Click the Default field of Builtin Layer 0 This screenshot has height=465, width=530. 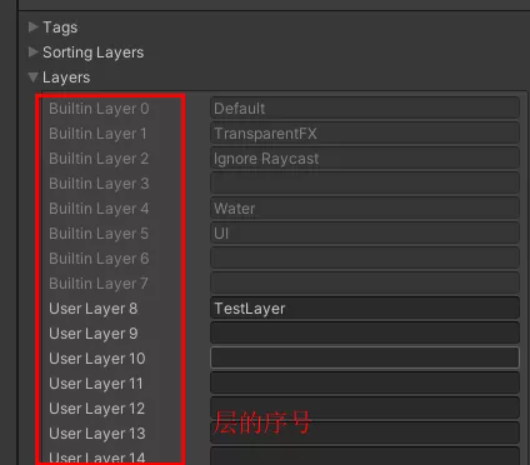click(365, 108)
